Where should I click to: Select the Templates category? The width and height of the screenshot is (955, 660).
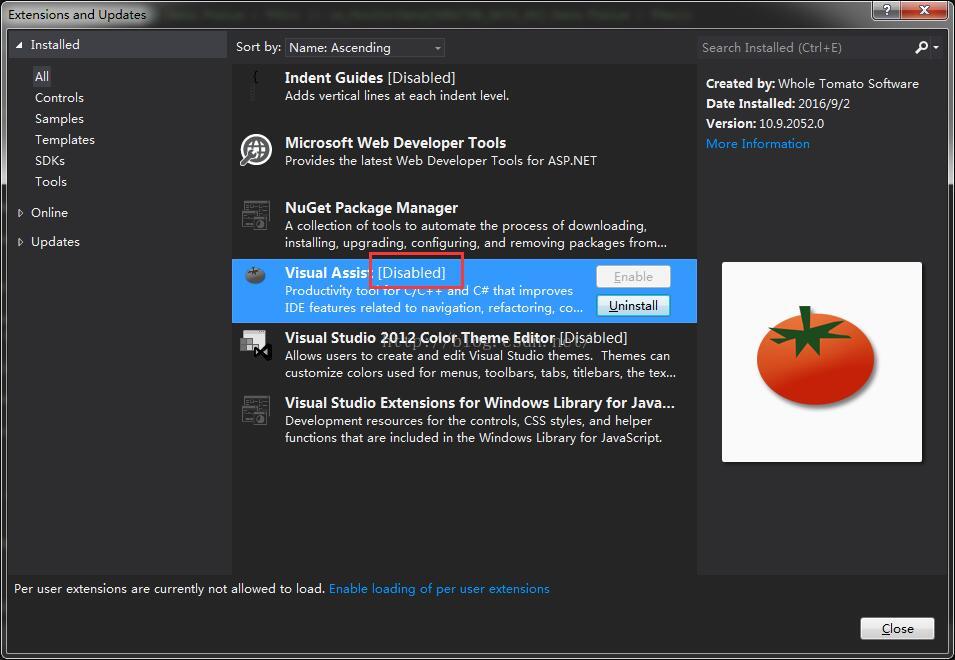(x=65, y=139)
